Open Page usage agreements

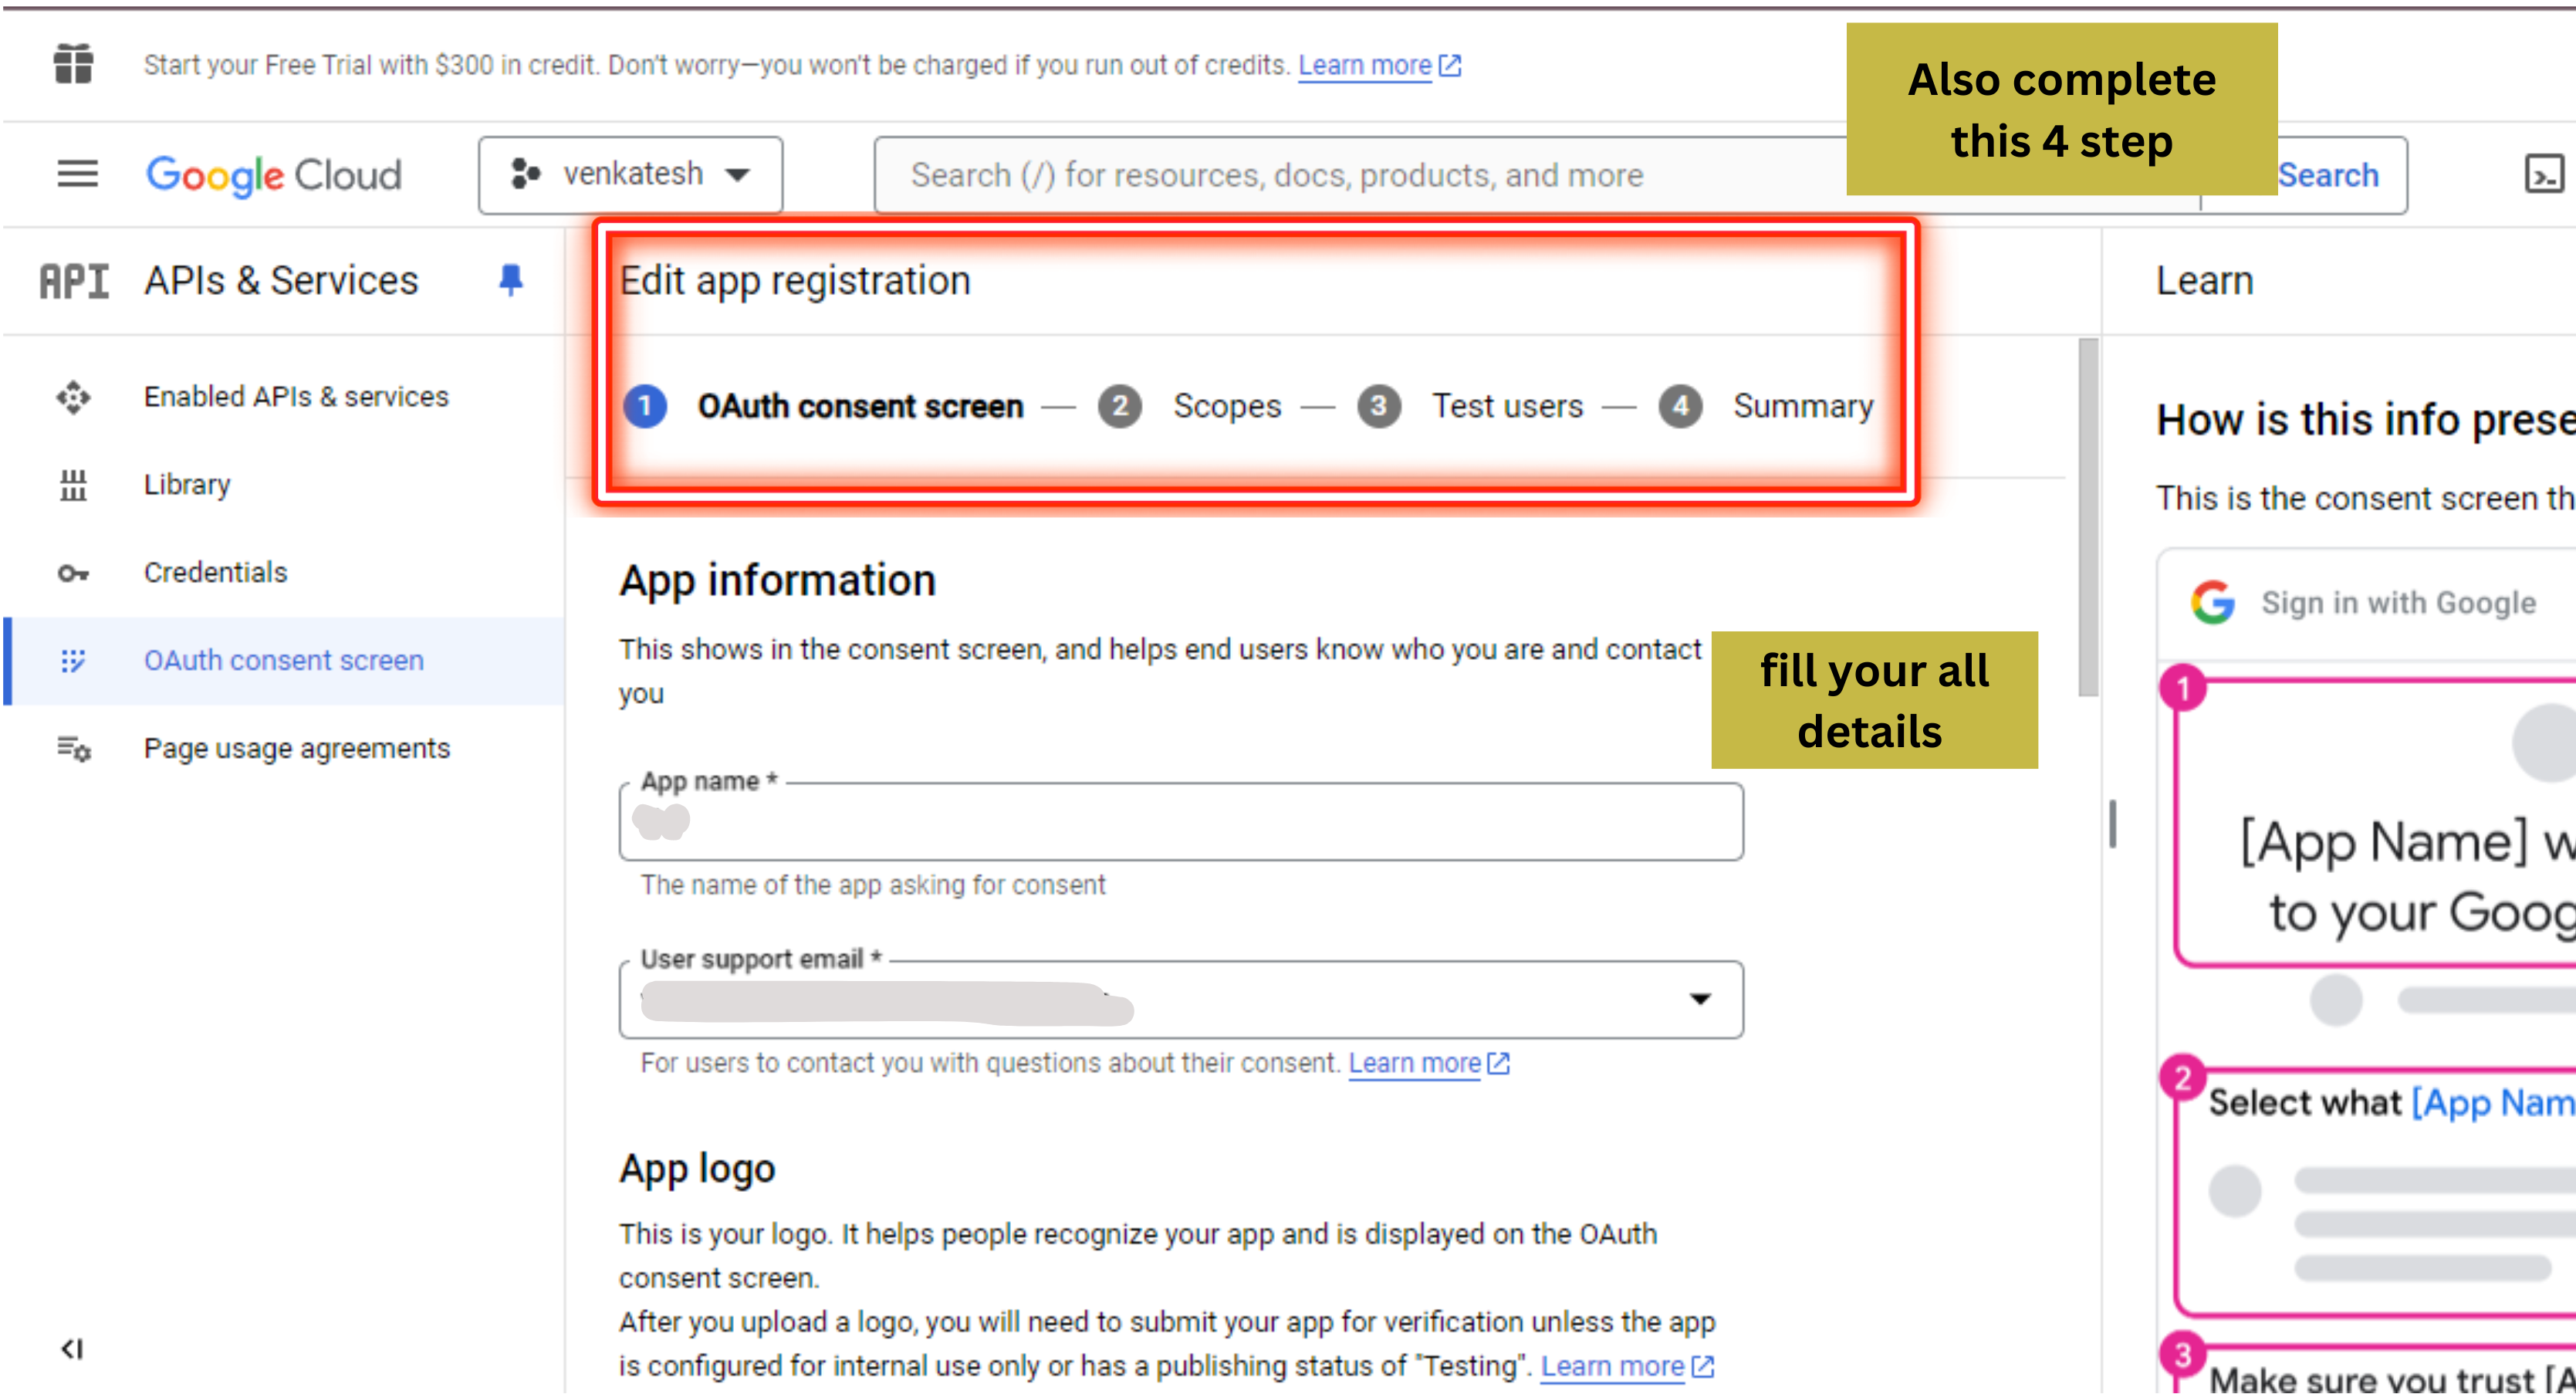coord(297,749)
